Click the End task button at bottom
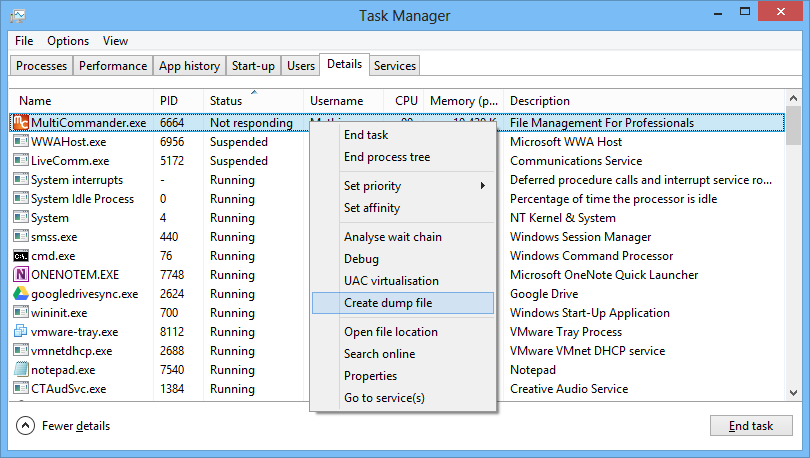 pos(751,425)
